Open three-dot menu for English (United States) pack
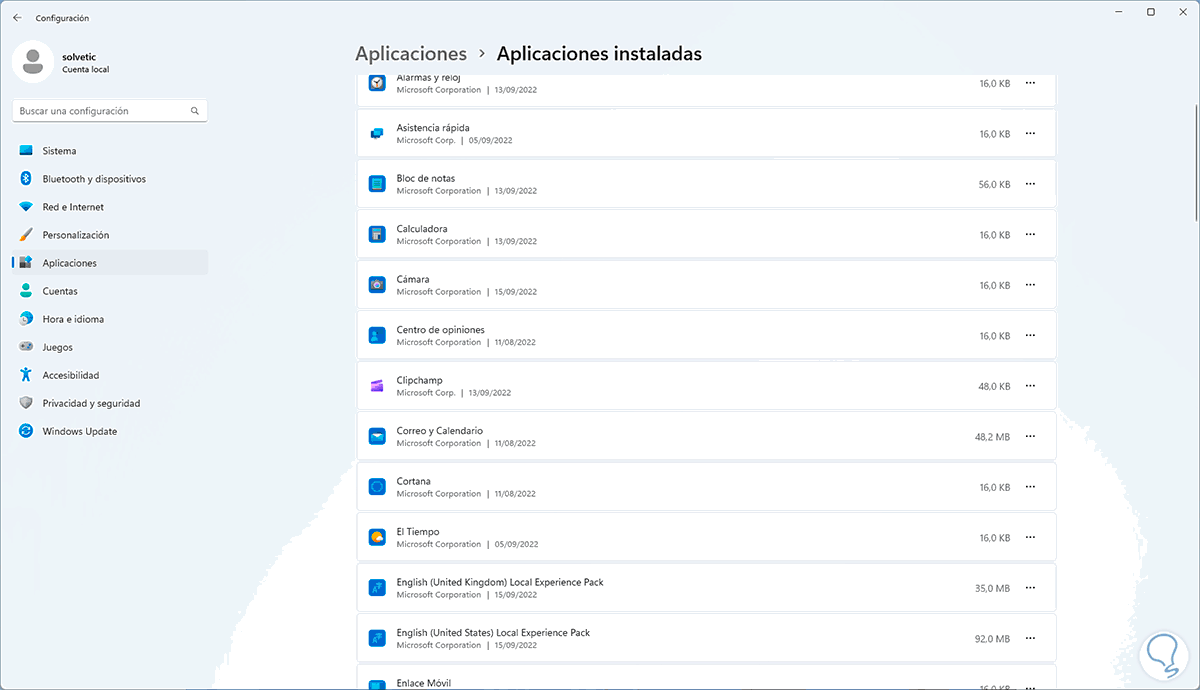 [1030, 638]
